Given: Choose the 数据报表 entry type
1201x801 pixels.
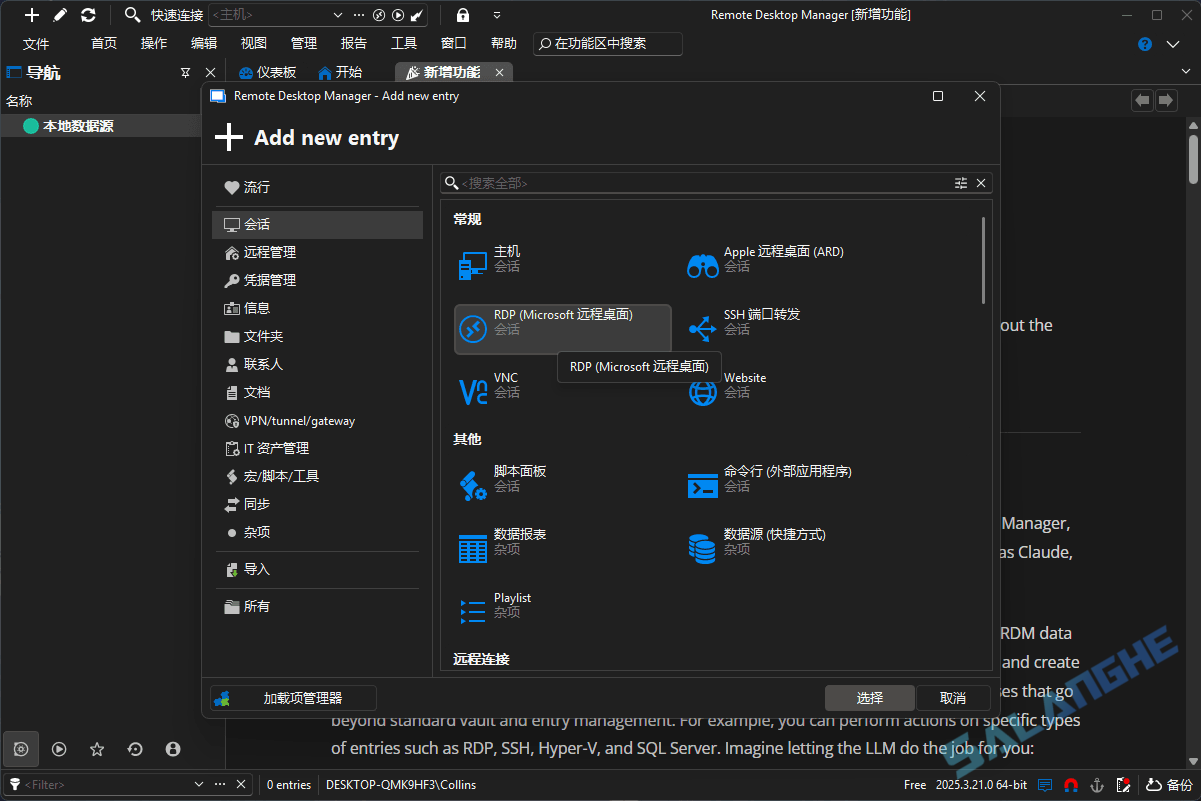Looking at the screenshot, I should coord(520,540).
